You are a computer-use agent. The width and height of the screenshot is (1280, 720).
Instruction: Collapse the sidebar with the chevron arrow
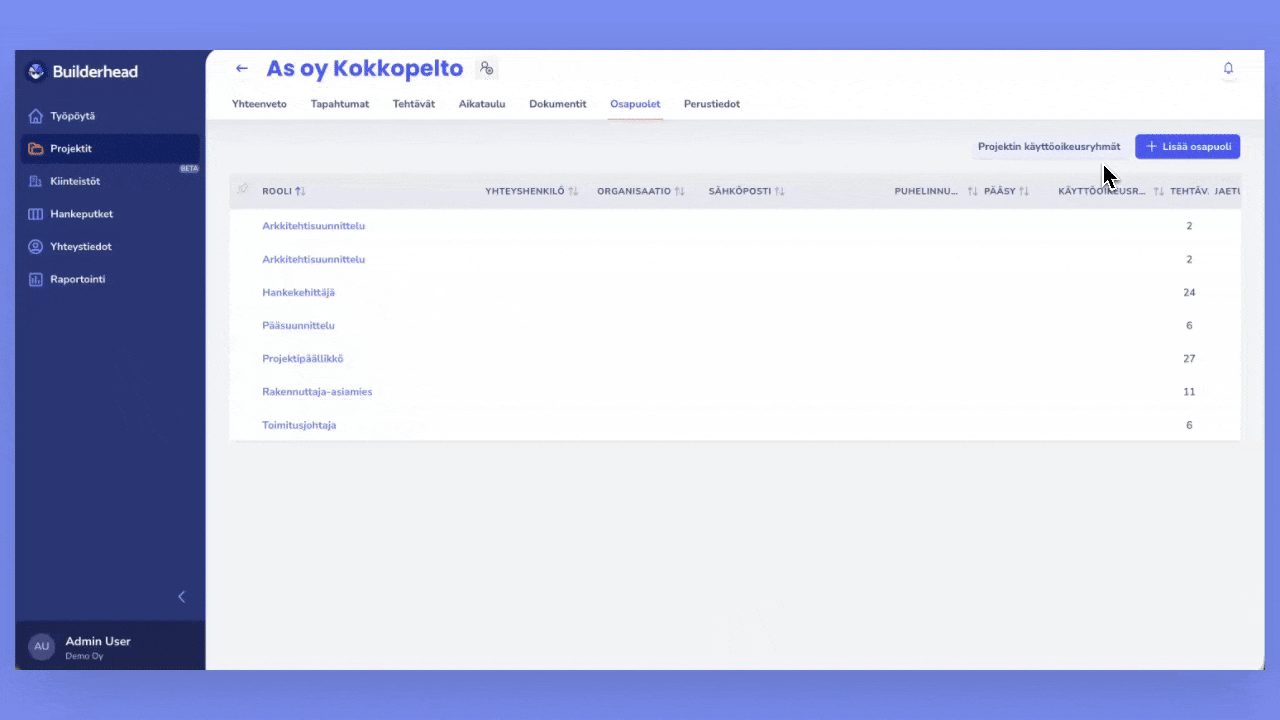(x=181, y=597)
